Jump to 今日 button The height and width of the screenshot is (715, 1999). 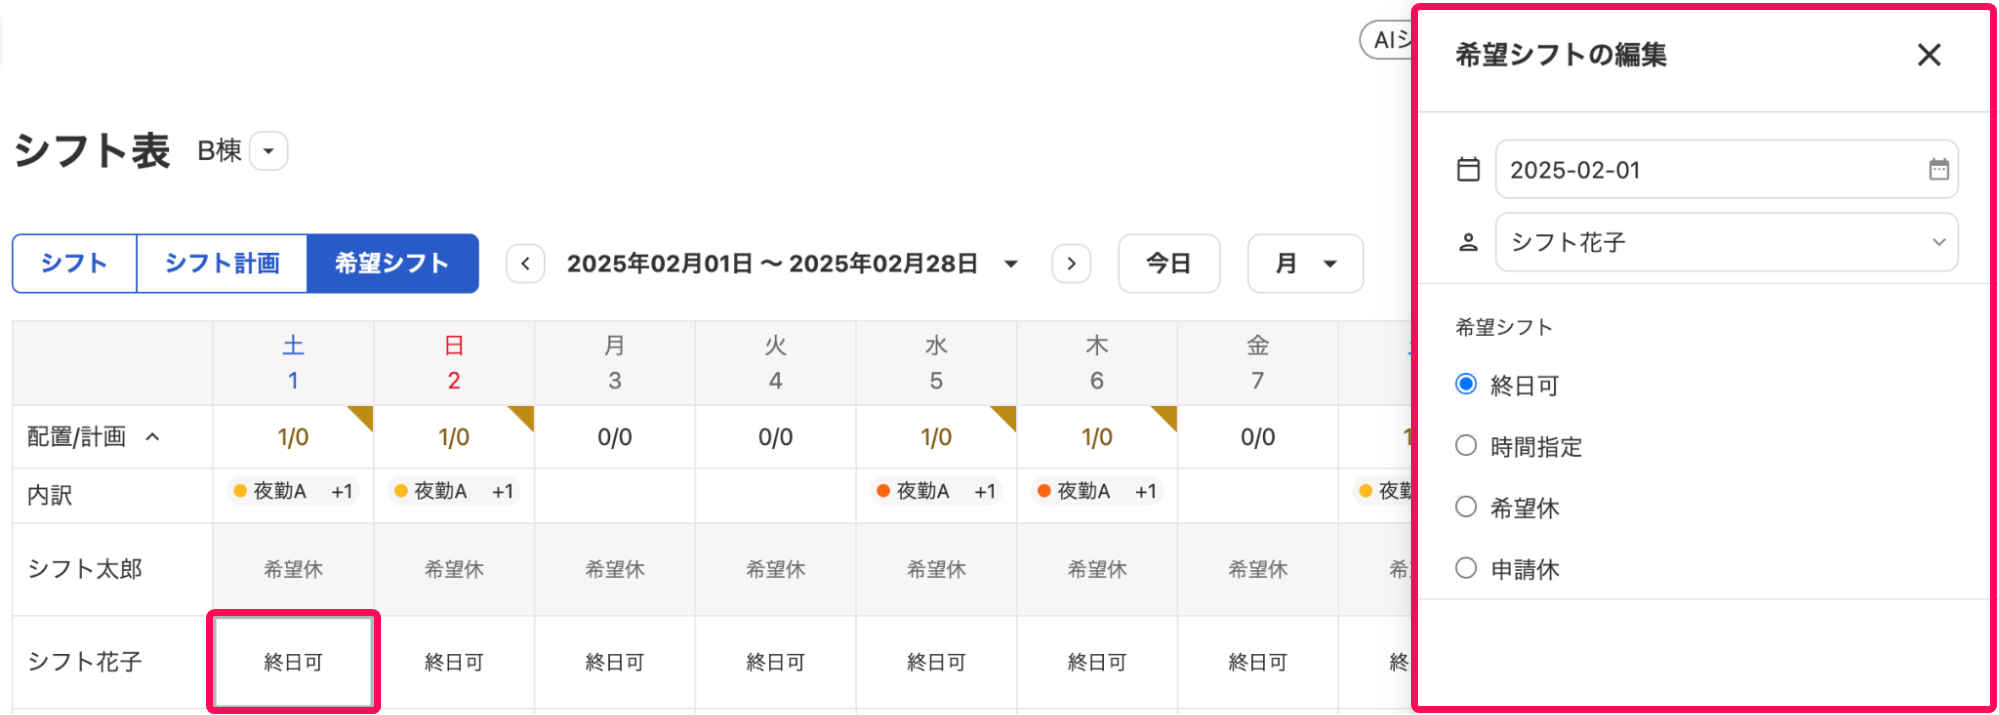pos(1169,264)
